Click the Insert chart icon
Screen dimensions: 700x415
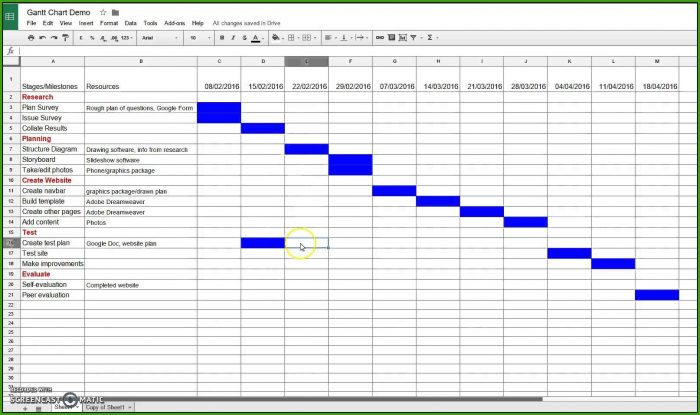[403, 38]
